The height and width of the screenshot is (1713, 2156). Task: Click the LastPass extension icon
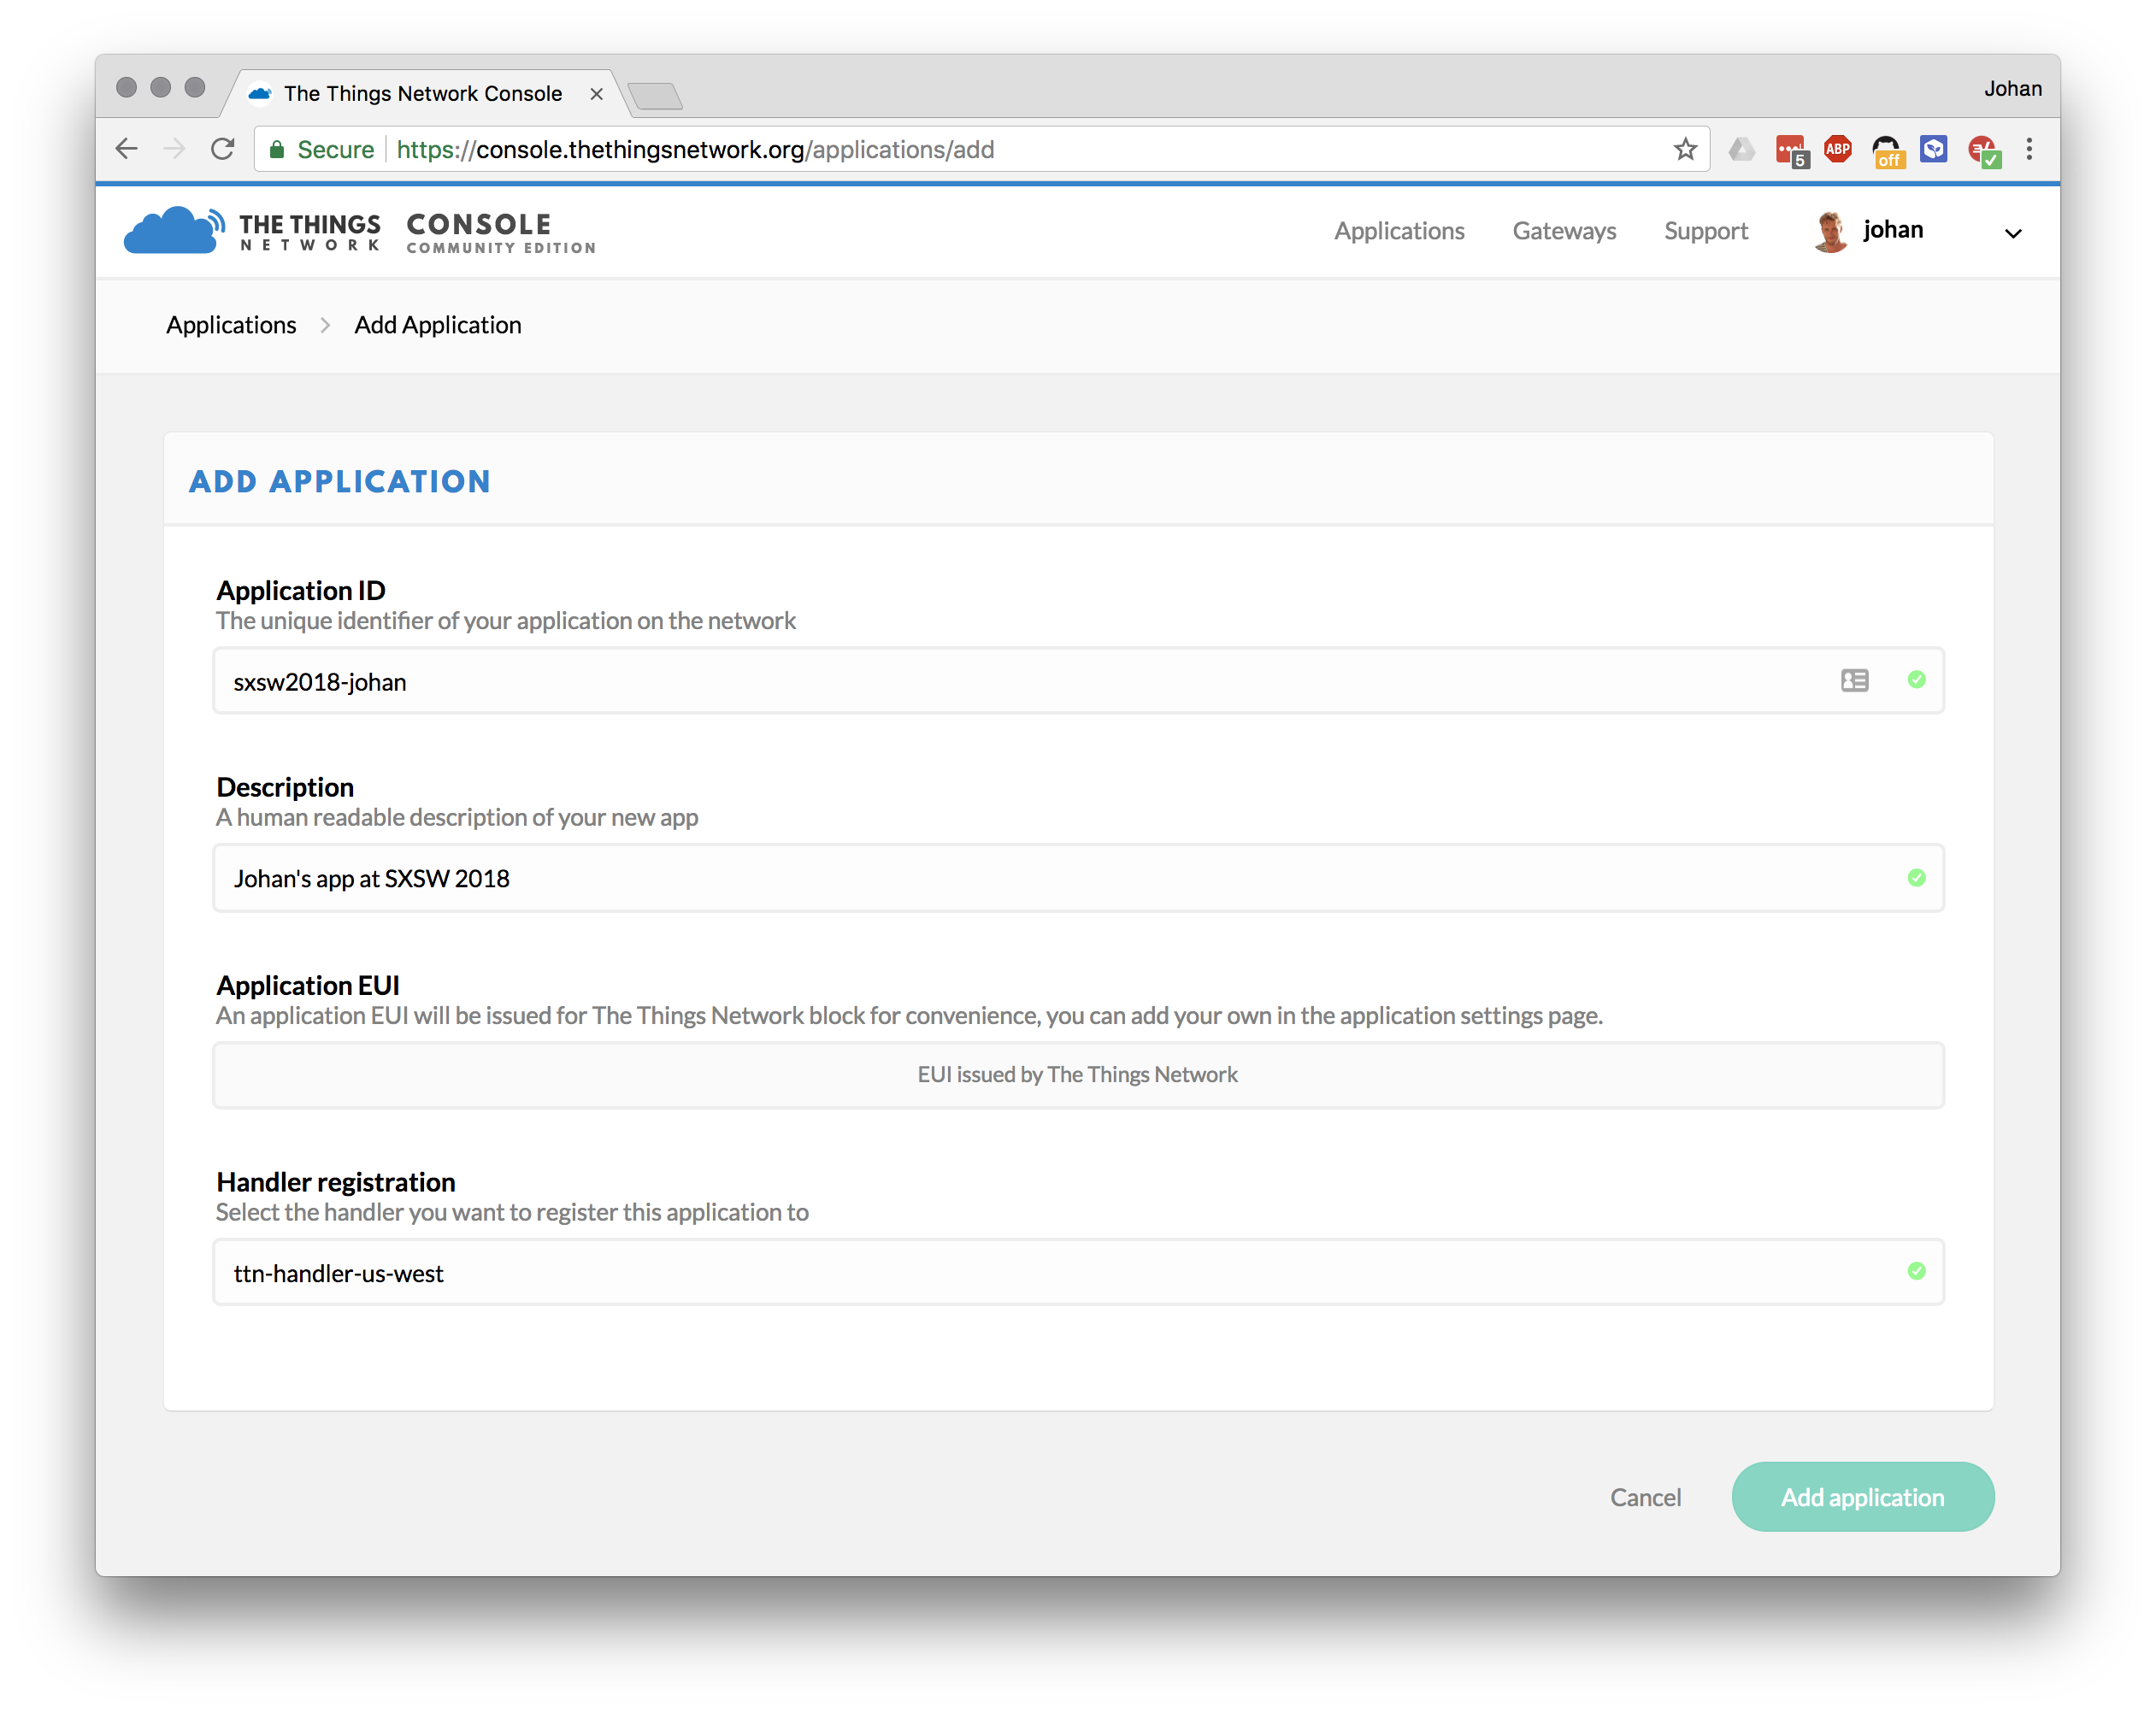click(x=1790, y=150)
